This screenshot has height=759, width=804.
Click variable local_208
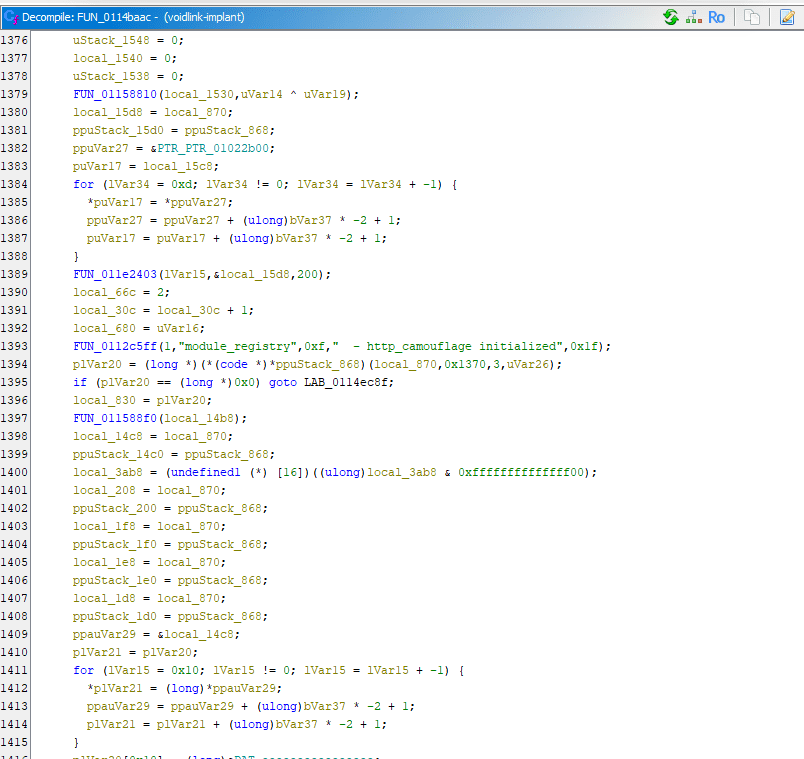(x=104, y=490)
